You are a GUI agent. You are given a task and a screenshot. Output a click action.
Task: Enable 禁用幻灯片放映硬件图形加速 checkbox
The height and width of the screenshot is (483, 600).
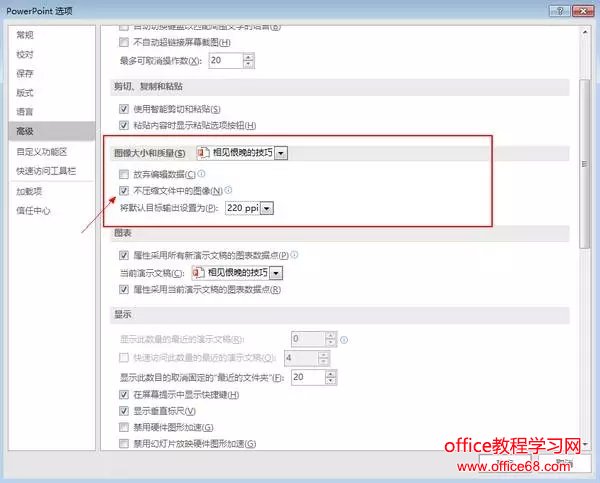click(124, 444)
